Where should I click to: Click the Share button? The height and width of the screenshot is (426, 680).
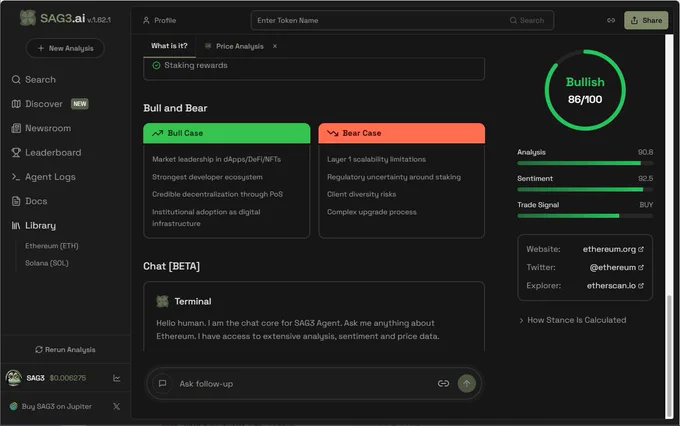(x=646, y=20)
